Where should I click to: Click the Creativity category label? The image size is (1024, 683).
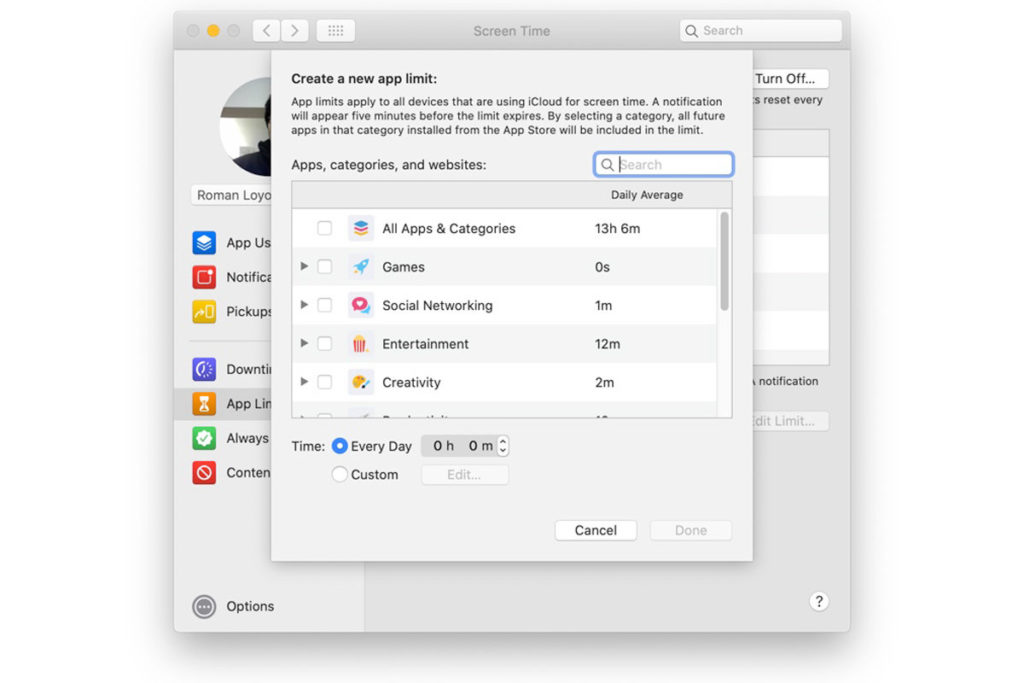(411, 383)
